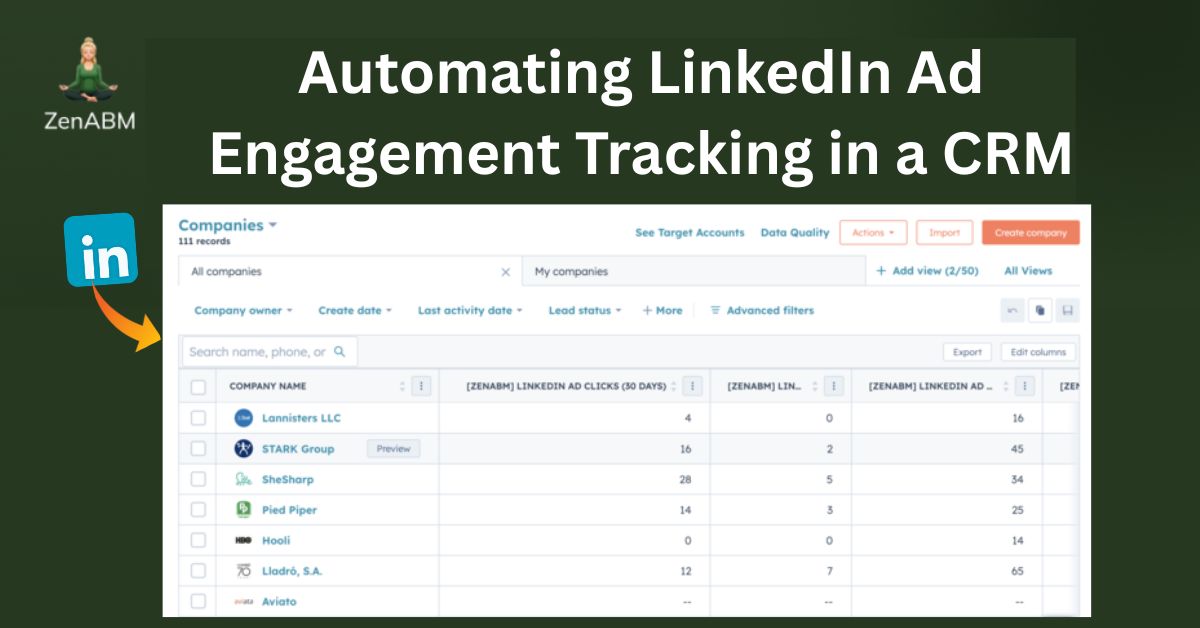The height and width of the screenshot is (628, 1200).
Task: Click the Pied Piper company logo
Action: 243,510
